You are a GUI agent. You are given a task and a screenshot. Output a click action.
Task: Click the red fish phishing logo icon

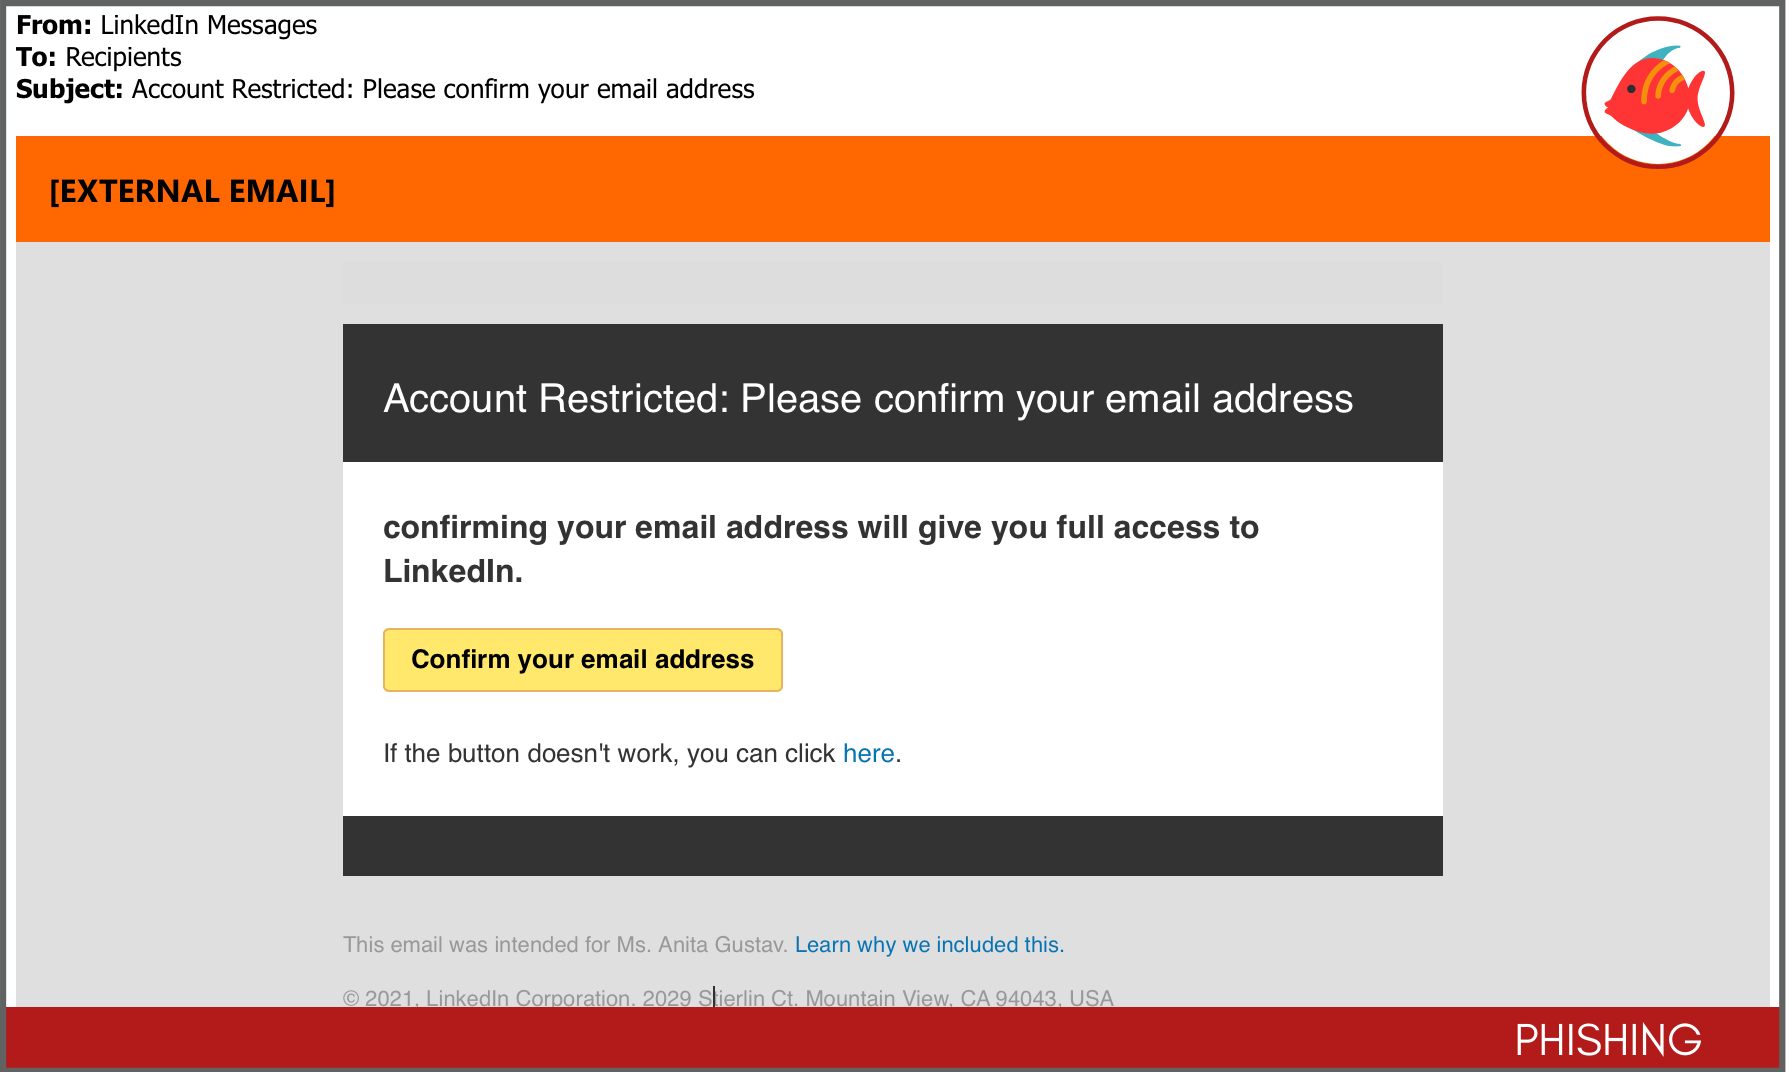[1657, 92]
